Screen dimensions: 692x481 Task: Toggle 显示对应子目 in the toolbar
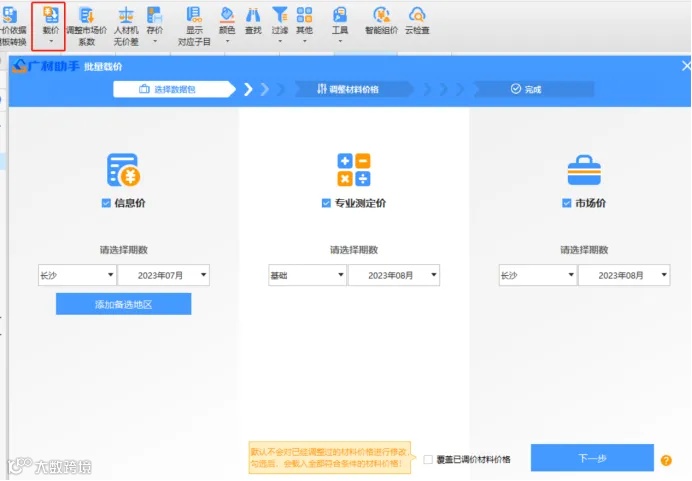click(x=194, y=26)
